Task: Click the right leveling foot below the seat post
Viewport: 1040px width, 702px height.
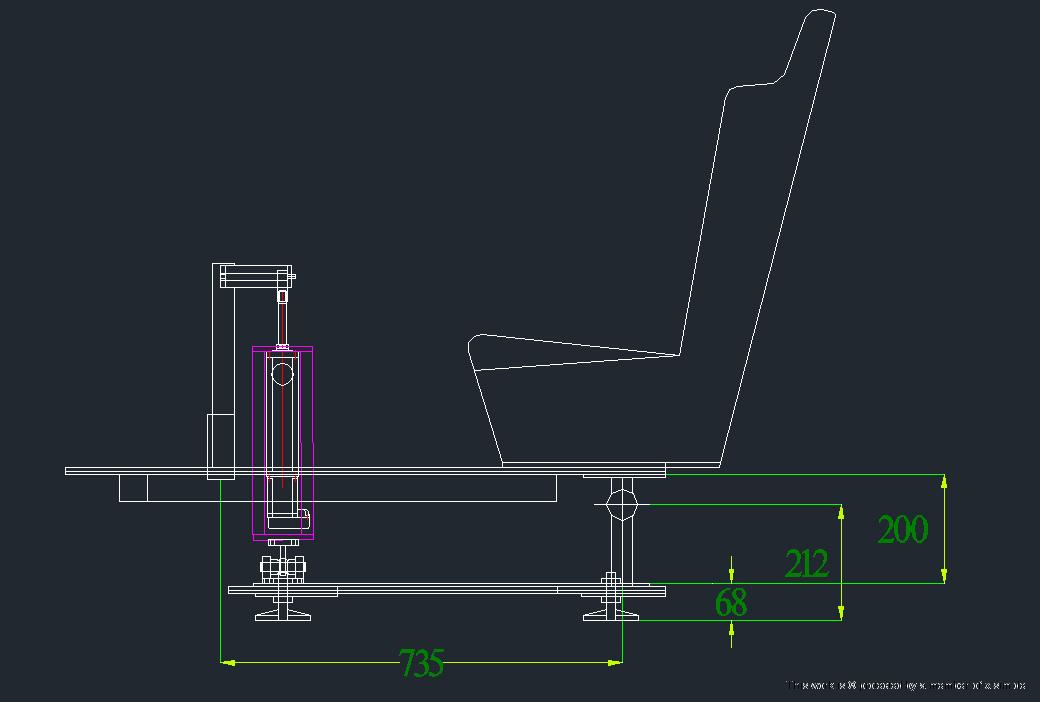Action: 611,611
